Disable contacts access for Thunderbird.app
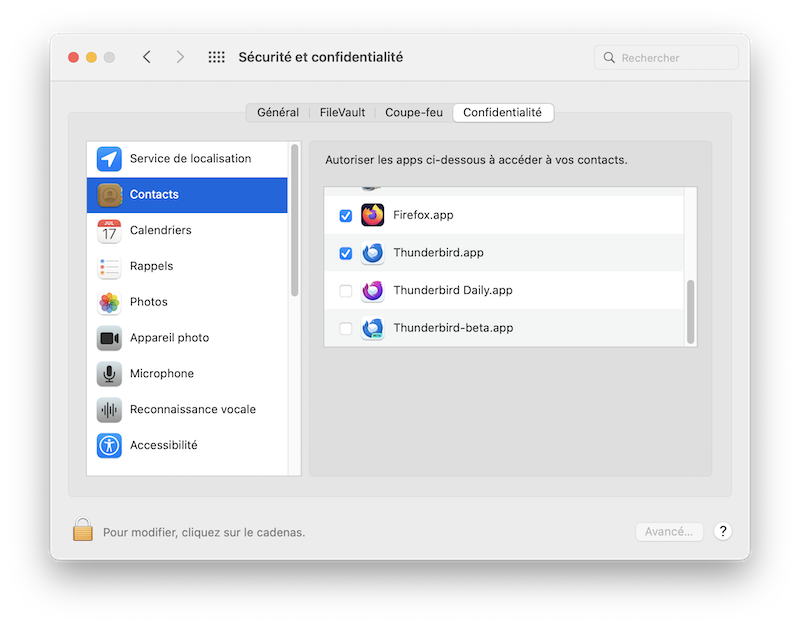This screenshot has width=800, height=626. tap(346, 253)
